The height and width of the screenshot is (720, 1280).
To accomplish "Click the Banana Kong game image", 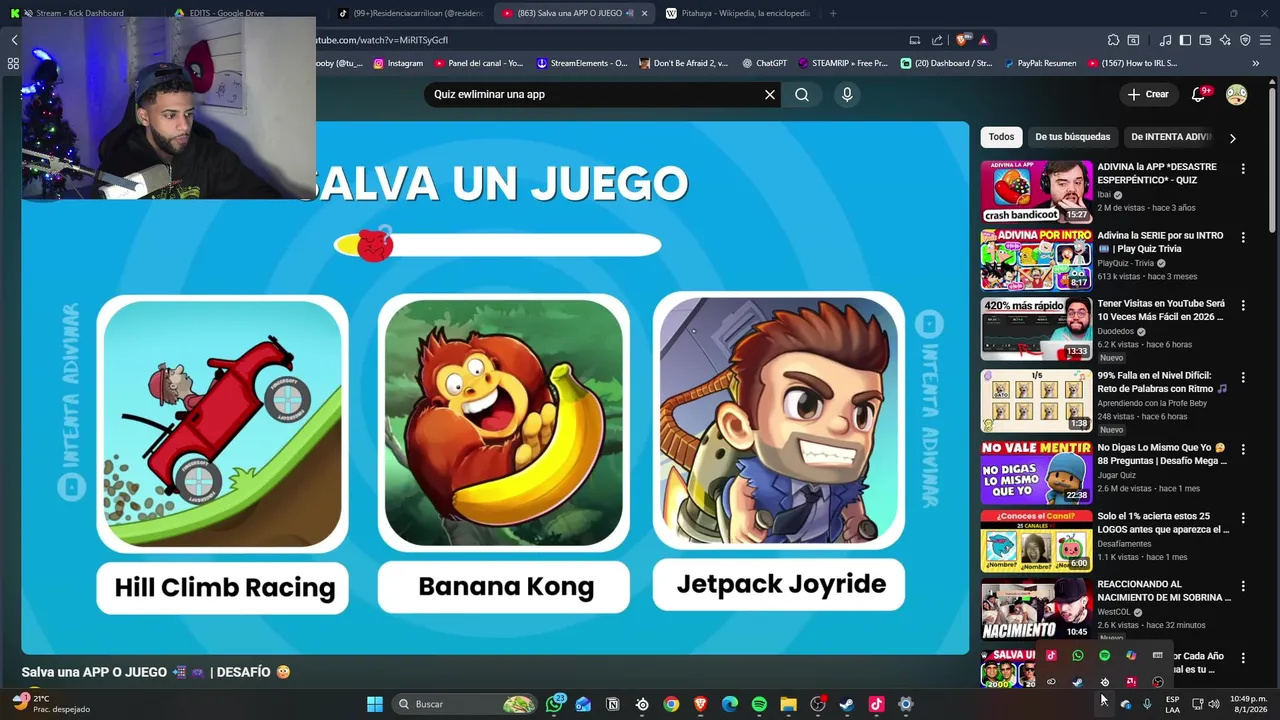I will click(x=504, y=422).
